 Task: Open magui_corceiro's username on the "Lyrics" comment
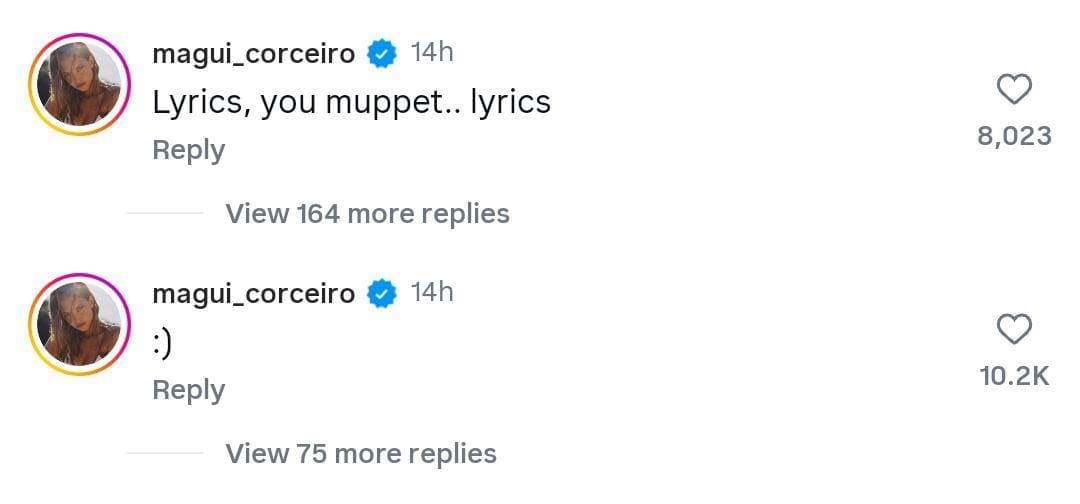pos(253,54)
